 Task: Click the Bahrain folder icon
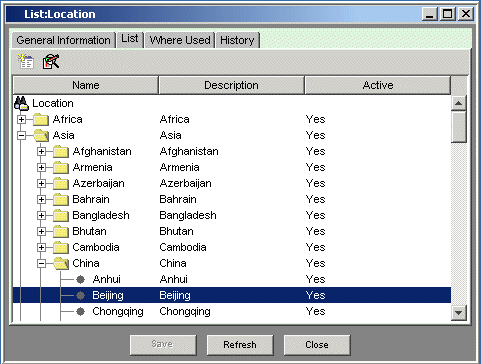click(61, 199)
